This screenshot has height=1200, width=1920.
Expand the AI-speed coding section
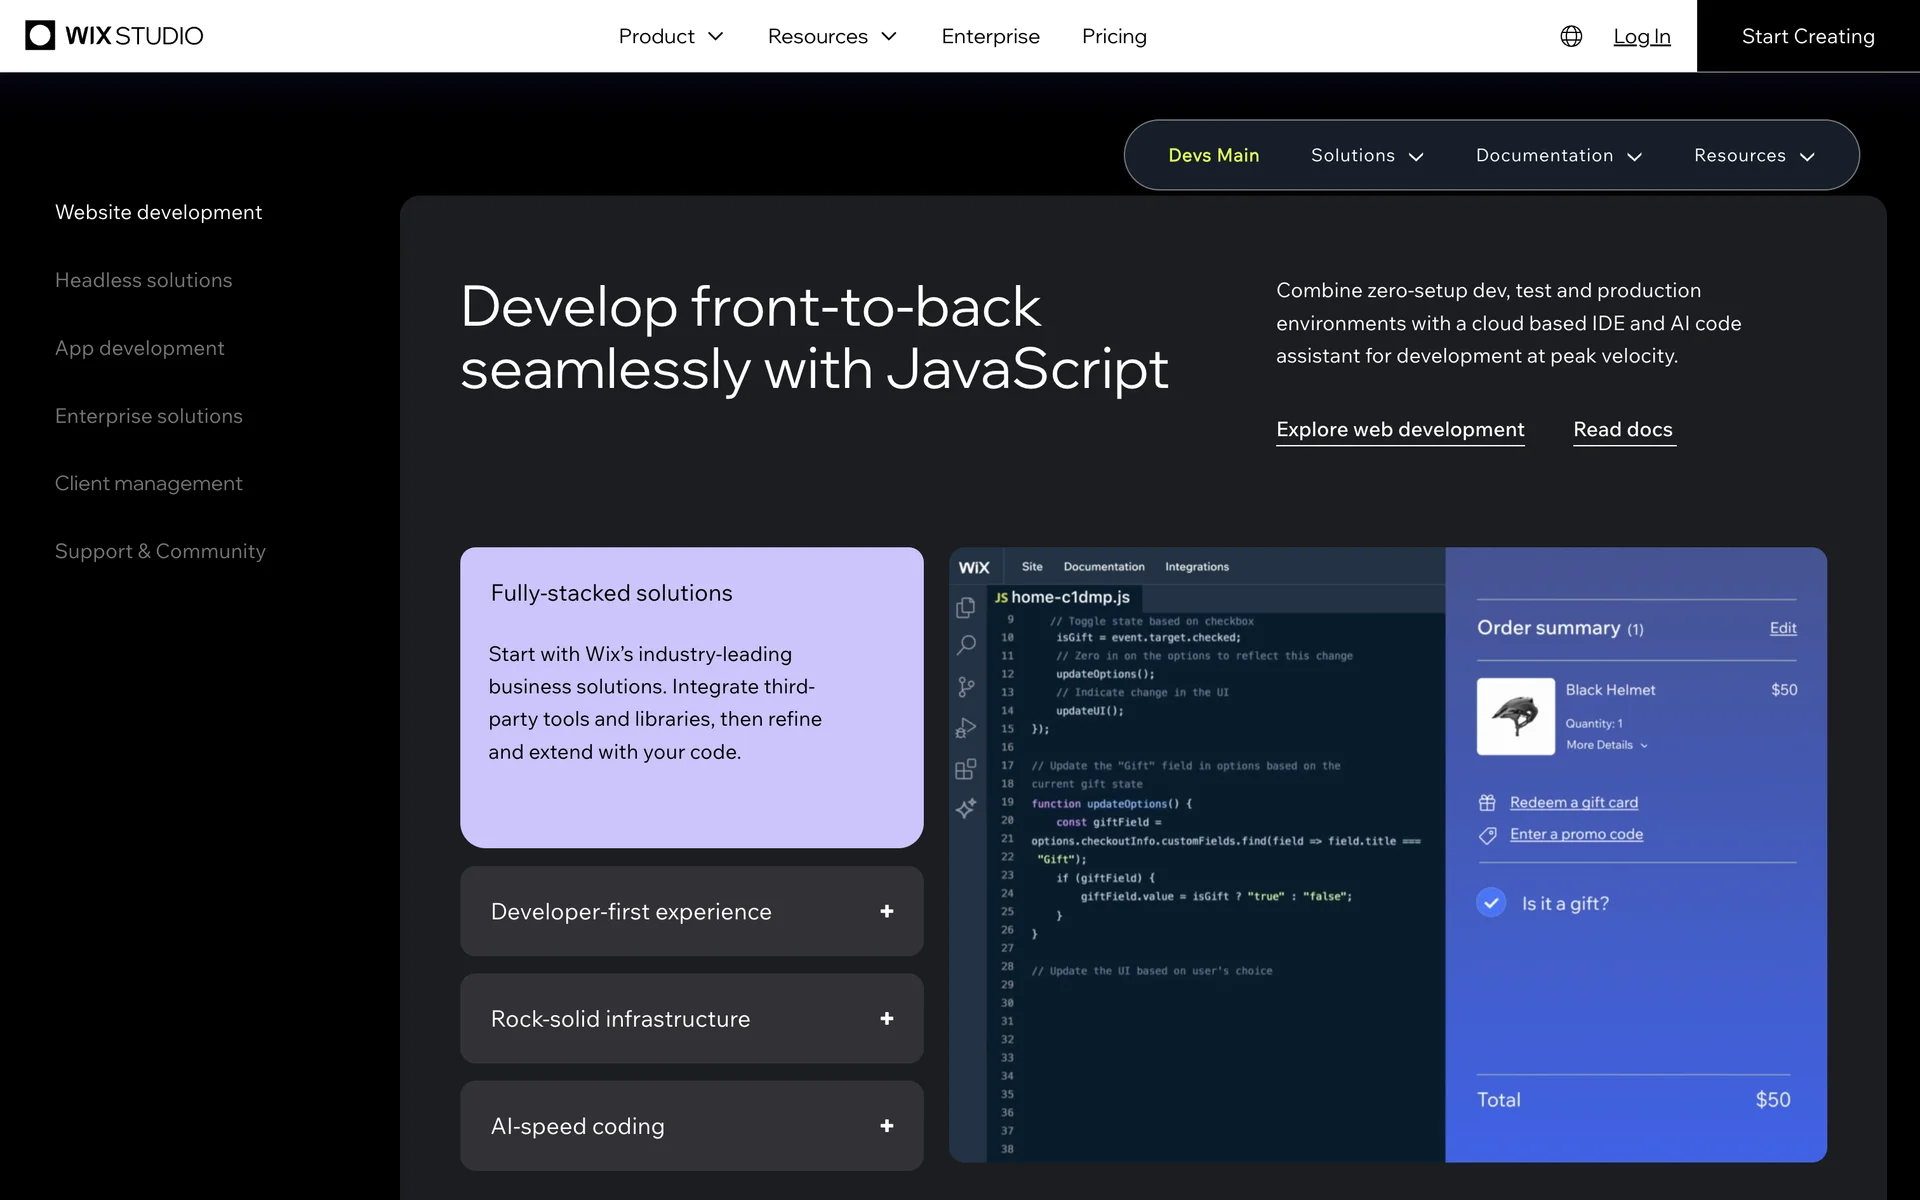[x=886, y=1126]
